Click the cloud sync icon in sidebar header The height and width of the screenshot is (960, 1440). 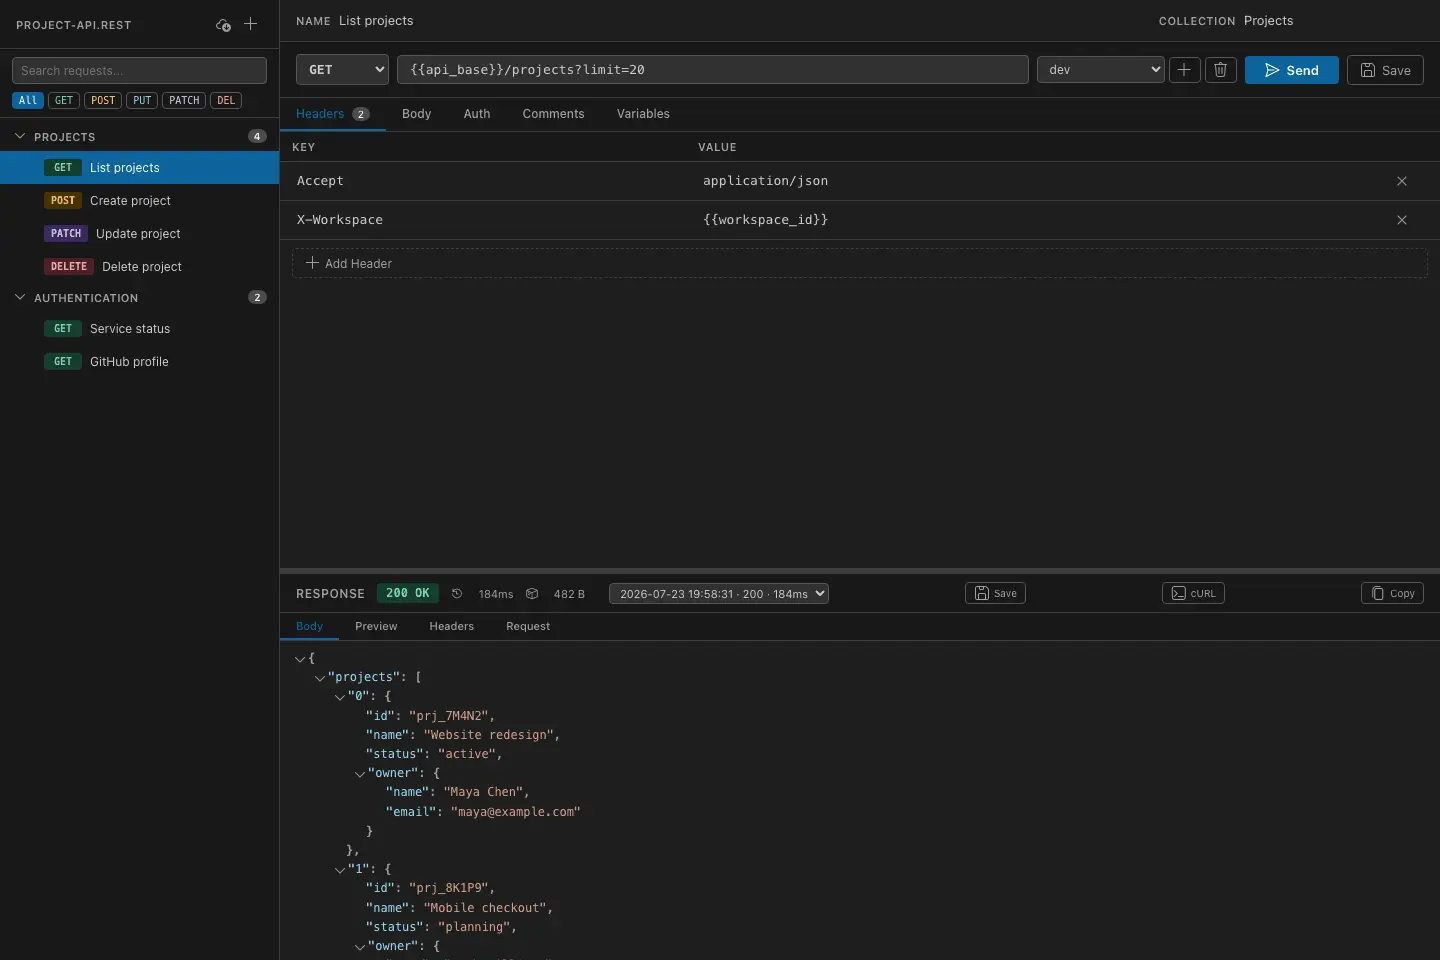223,25
